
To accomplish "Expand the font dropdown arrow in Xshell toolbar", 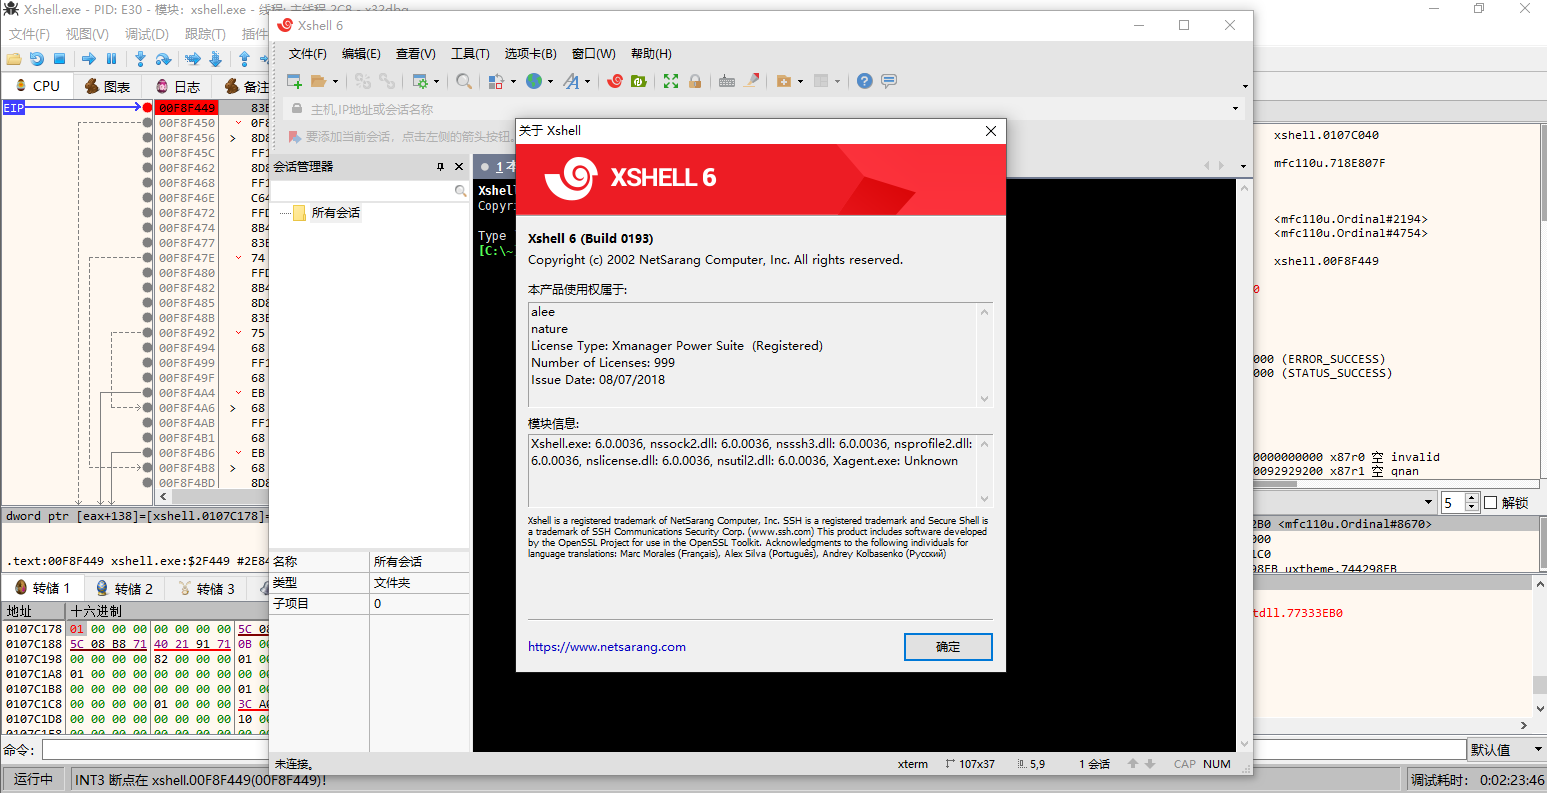I will (587, 82).
